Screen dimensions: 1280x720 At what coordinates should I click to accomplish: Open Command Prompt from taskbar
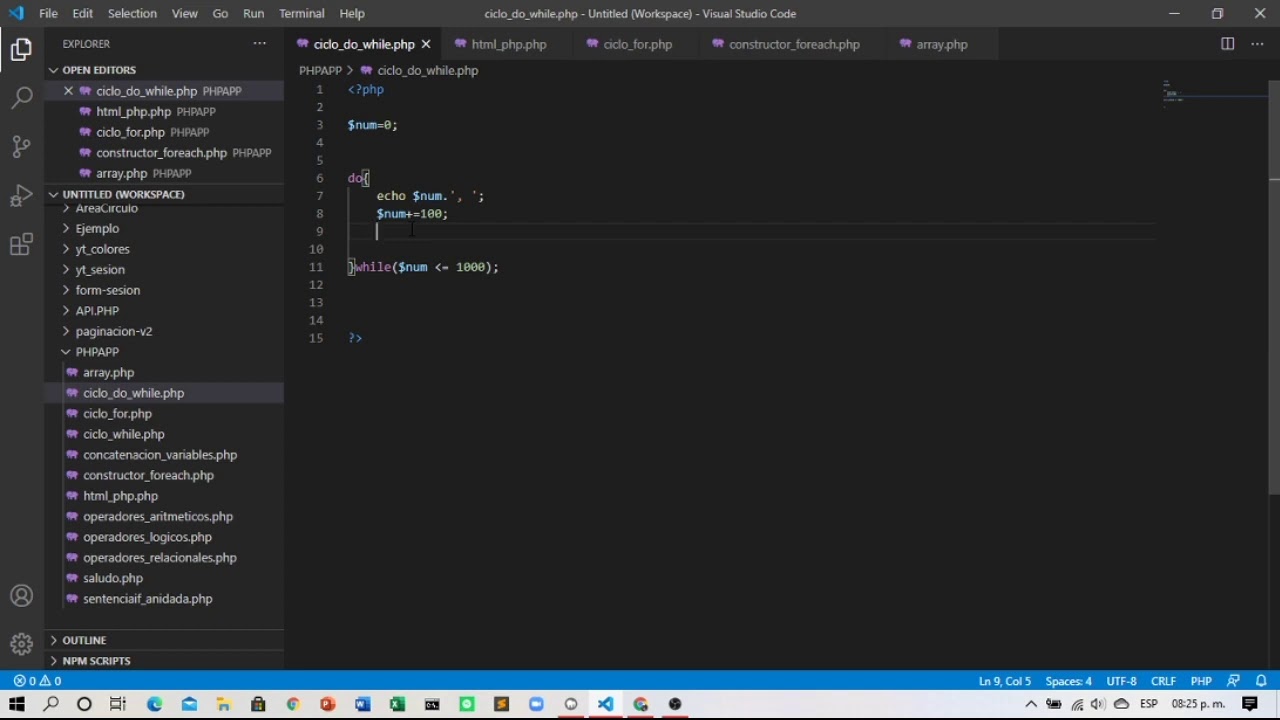(x=432, y=704)
